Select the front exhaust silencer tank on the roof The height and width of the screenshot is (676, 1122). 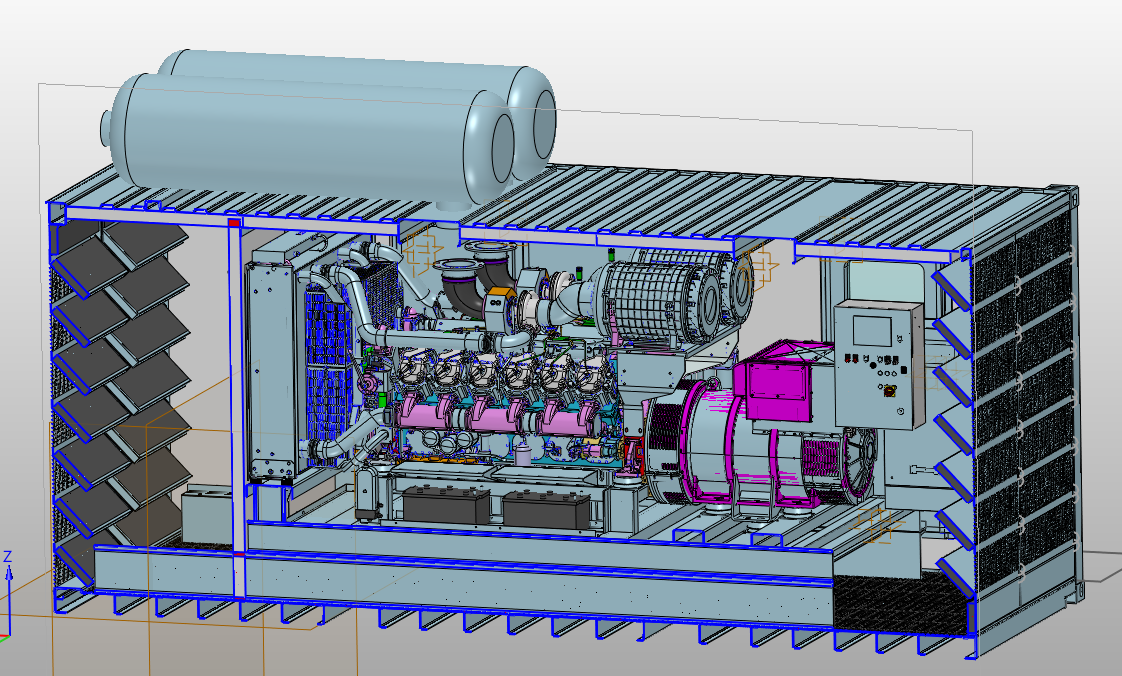300,135
